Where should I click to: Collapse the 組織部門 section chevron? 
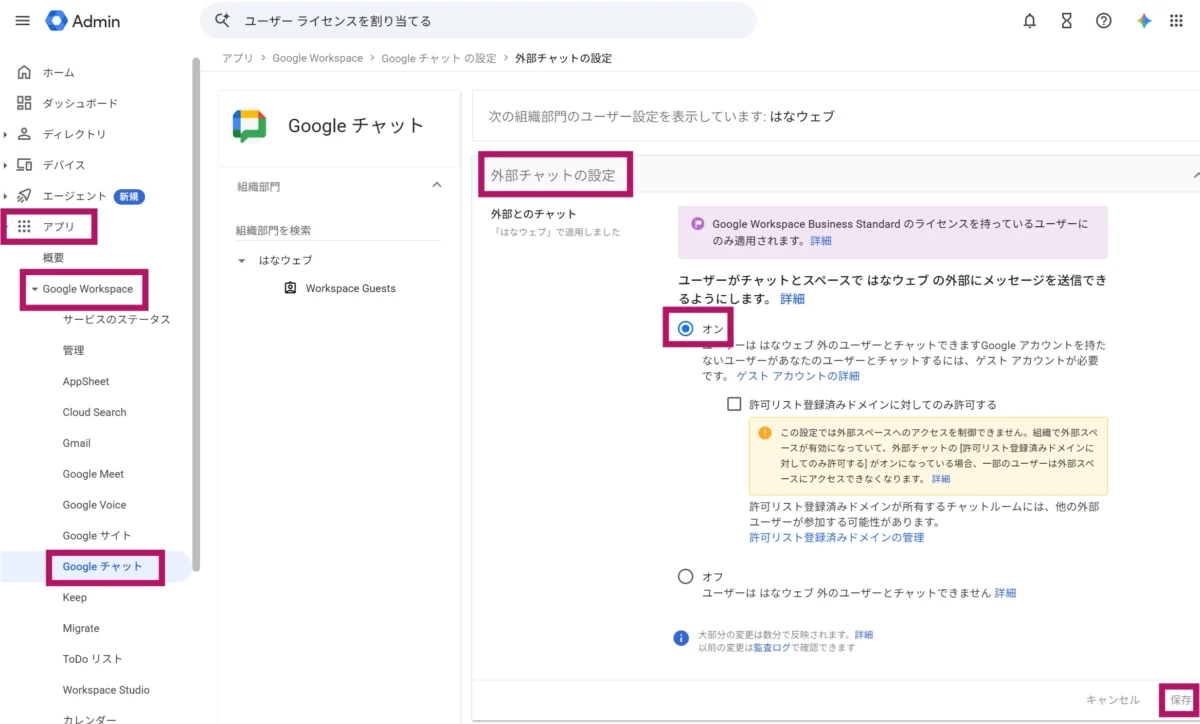pyautogui.click(x=436, y=185)
